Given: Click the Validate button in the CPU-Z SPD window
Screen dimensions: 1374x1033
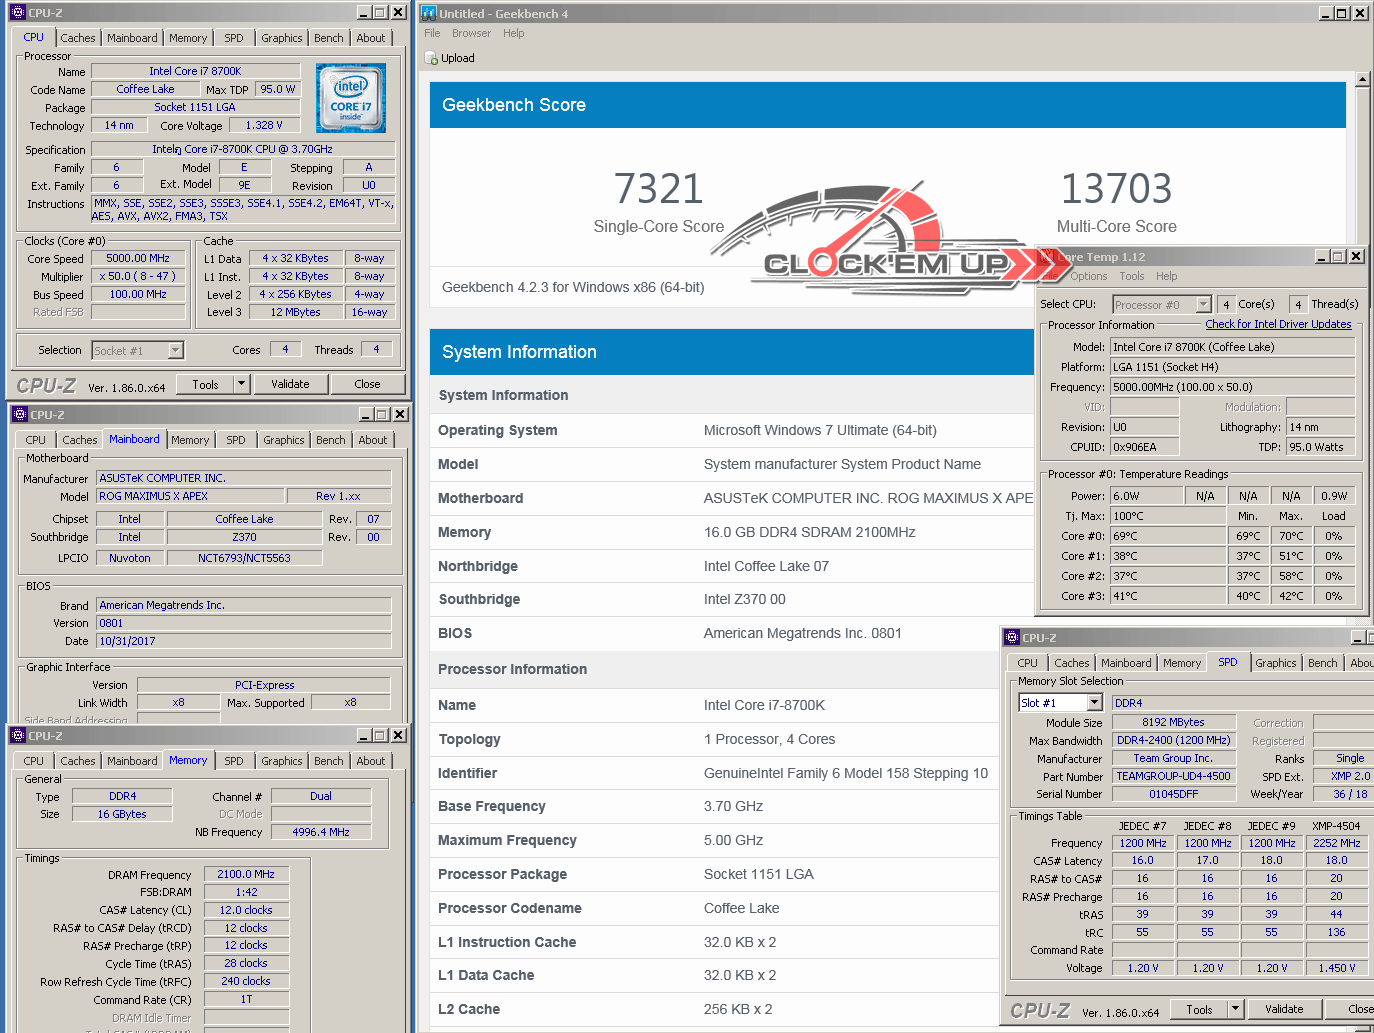Looking at the screenshot, I should click(1284, 1009).
